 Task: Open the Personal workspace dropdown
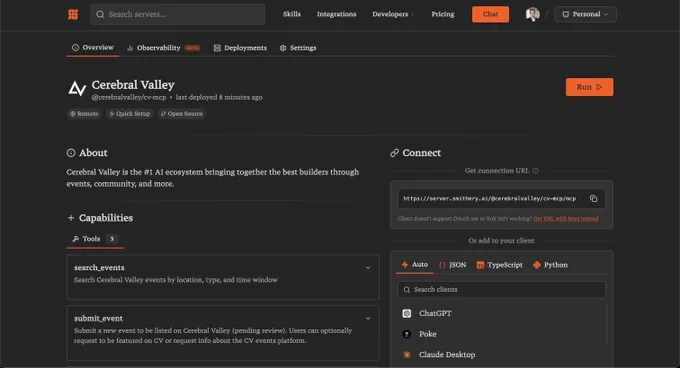(585, 14)
